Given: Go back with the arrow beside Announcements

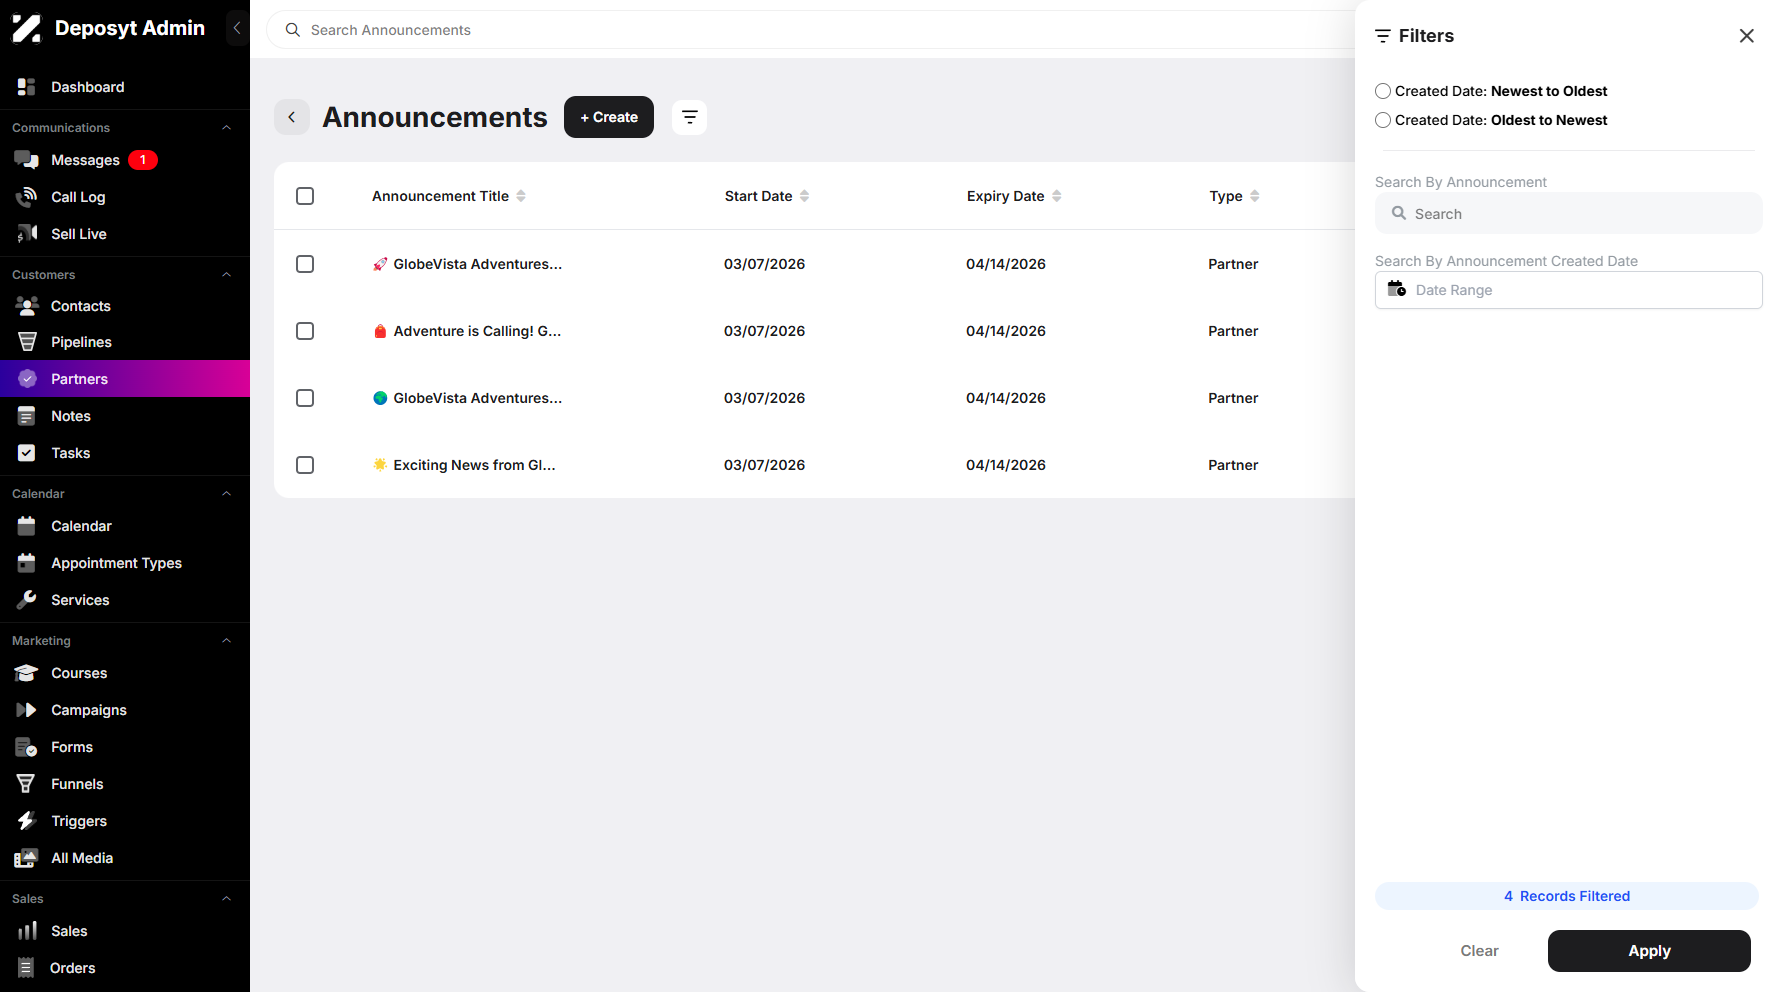Looking at the screenshot, I should (292, 117).
